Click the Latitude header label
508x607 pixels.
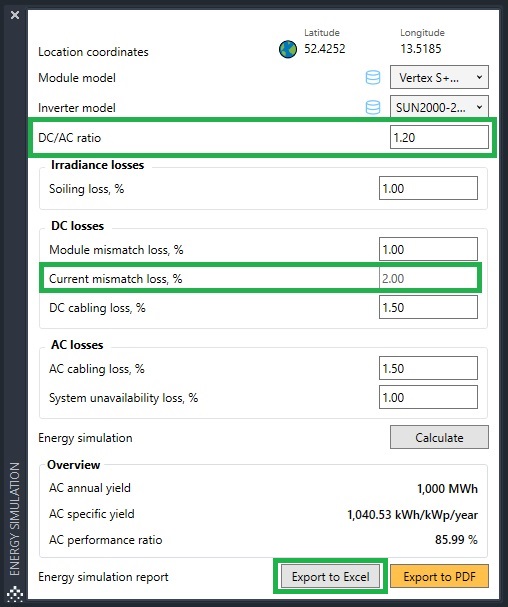[322, 33]
